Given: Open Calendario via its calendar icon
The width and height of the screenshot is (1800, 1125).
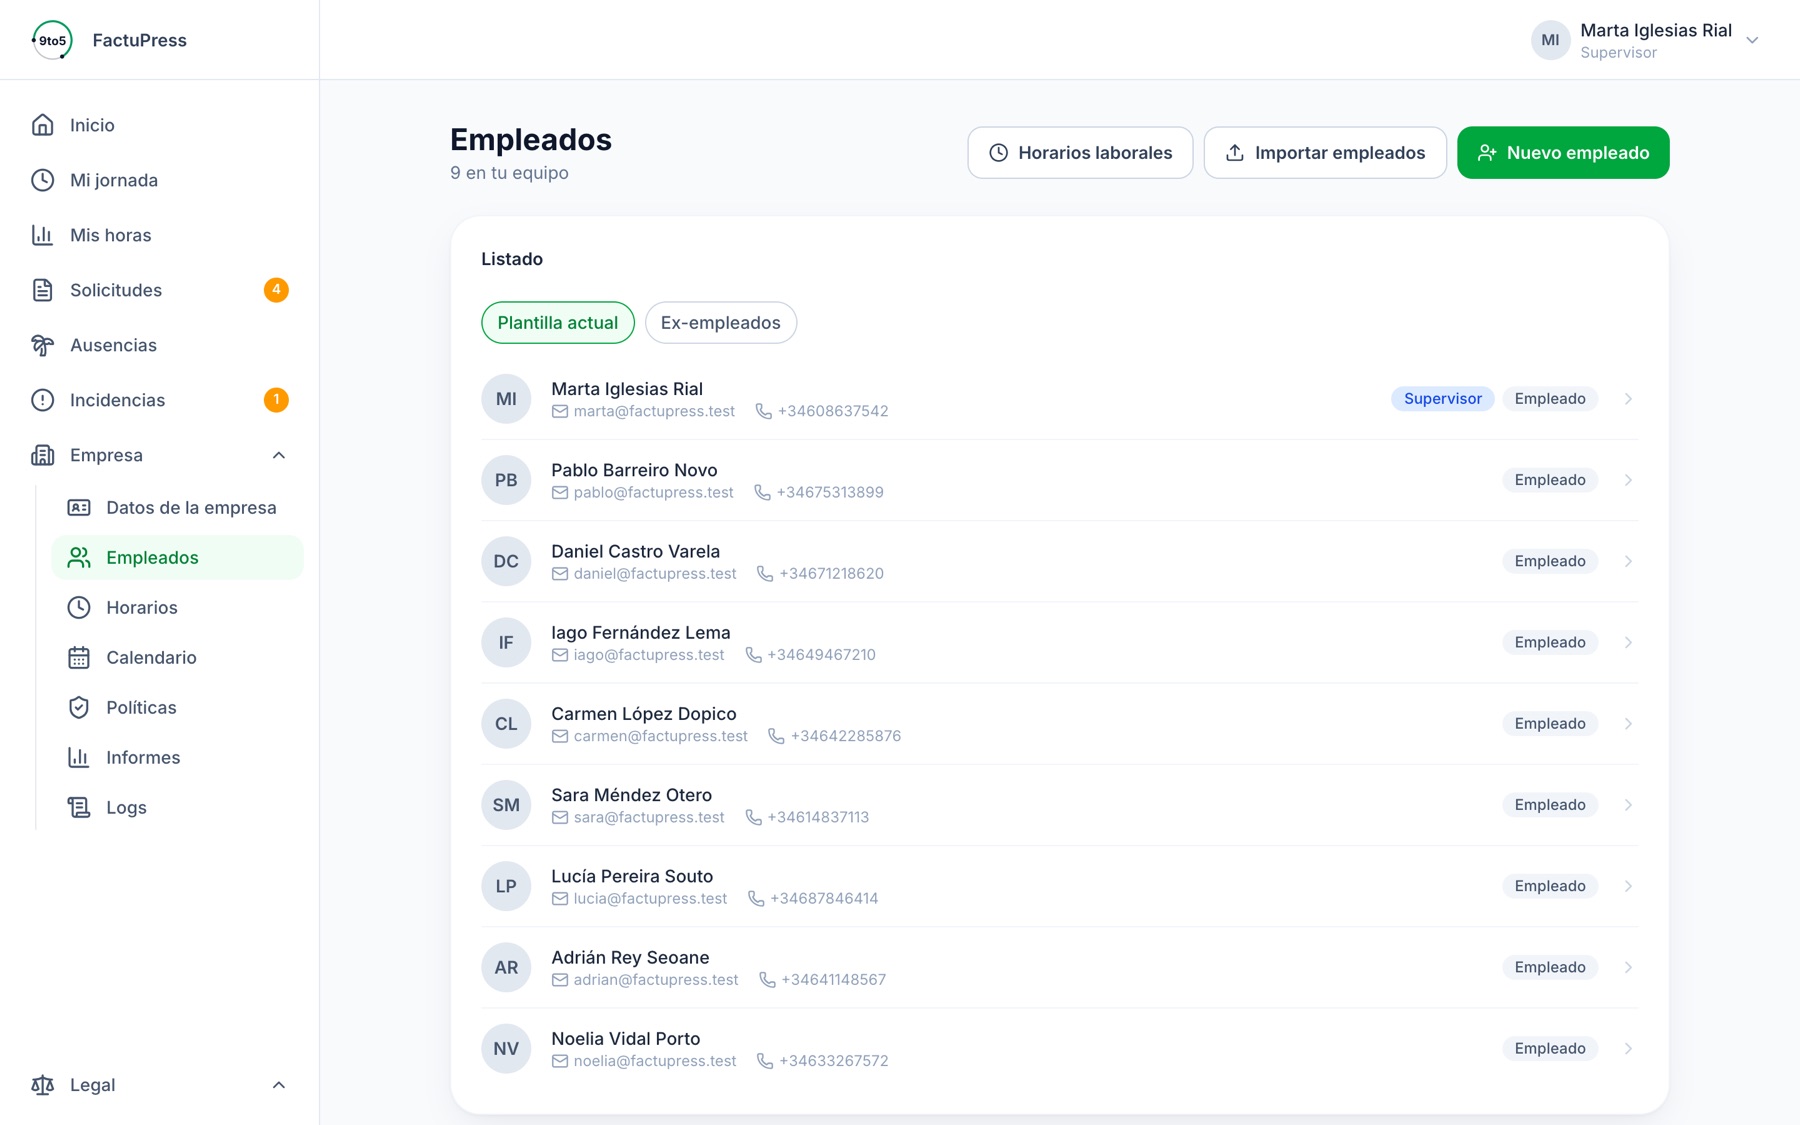Looking at the screenshot, I should 79,657.
